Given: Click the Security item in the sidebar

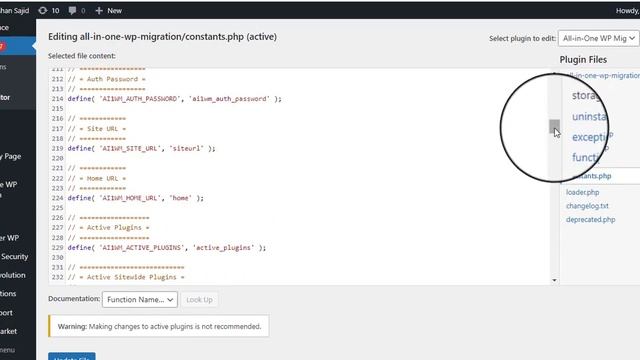Looking at the screenshot, I should [15, 256].
